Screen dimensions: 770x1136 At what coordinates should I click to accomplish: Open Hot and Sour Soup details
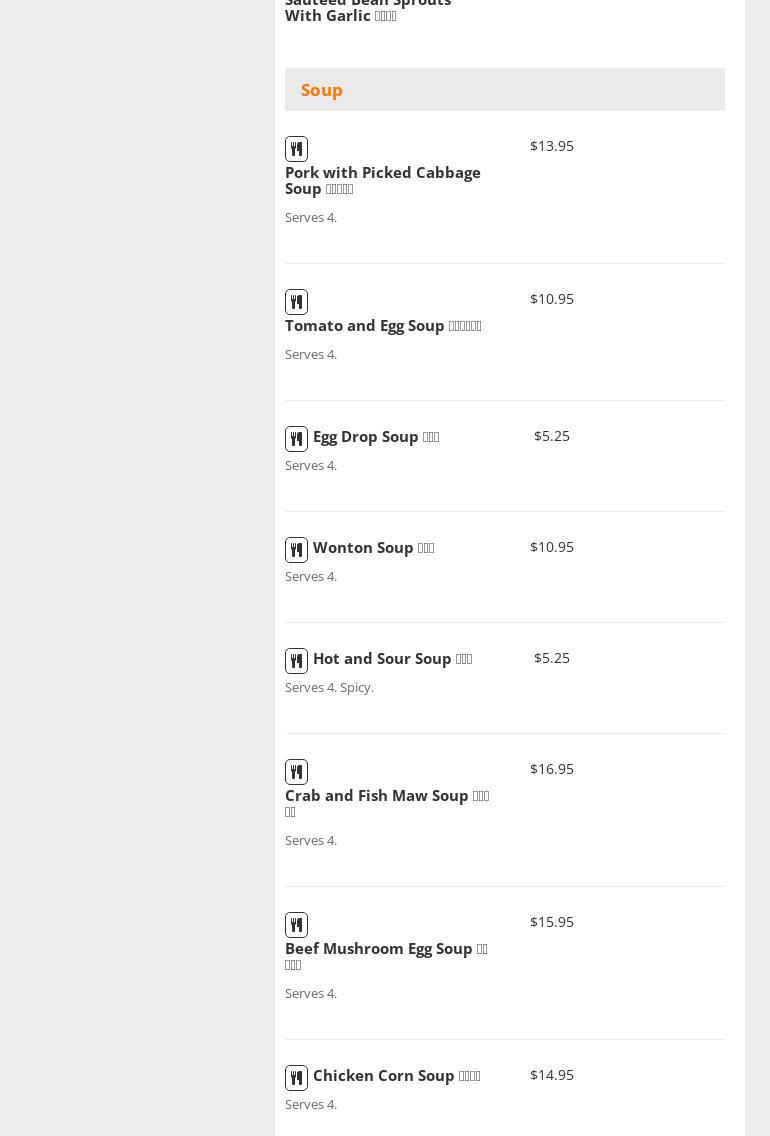click(392, 659)
